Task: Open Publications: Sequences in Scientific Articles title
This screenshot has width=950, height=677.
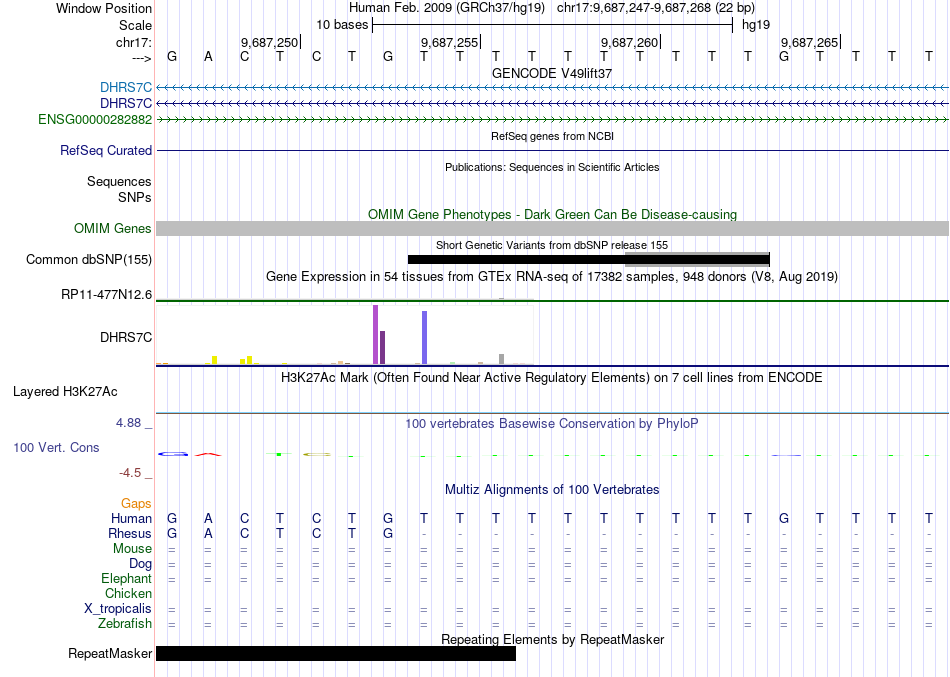Action: [x=552, y=167]
